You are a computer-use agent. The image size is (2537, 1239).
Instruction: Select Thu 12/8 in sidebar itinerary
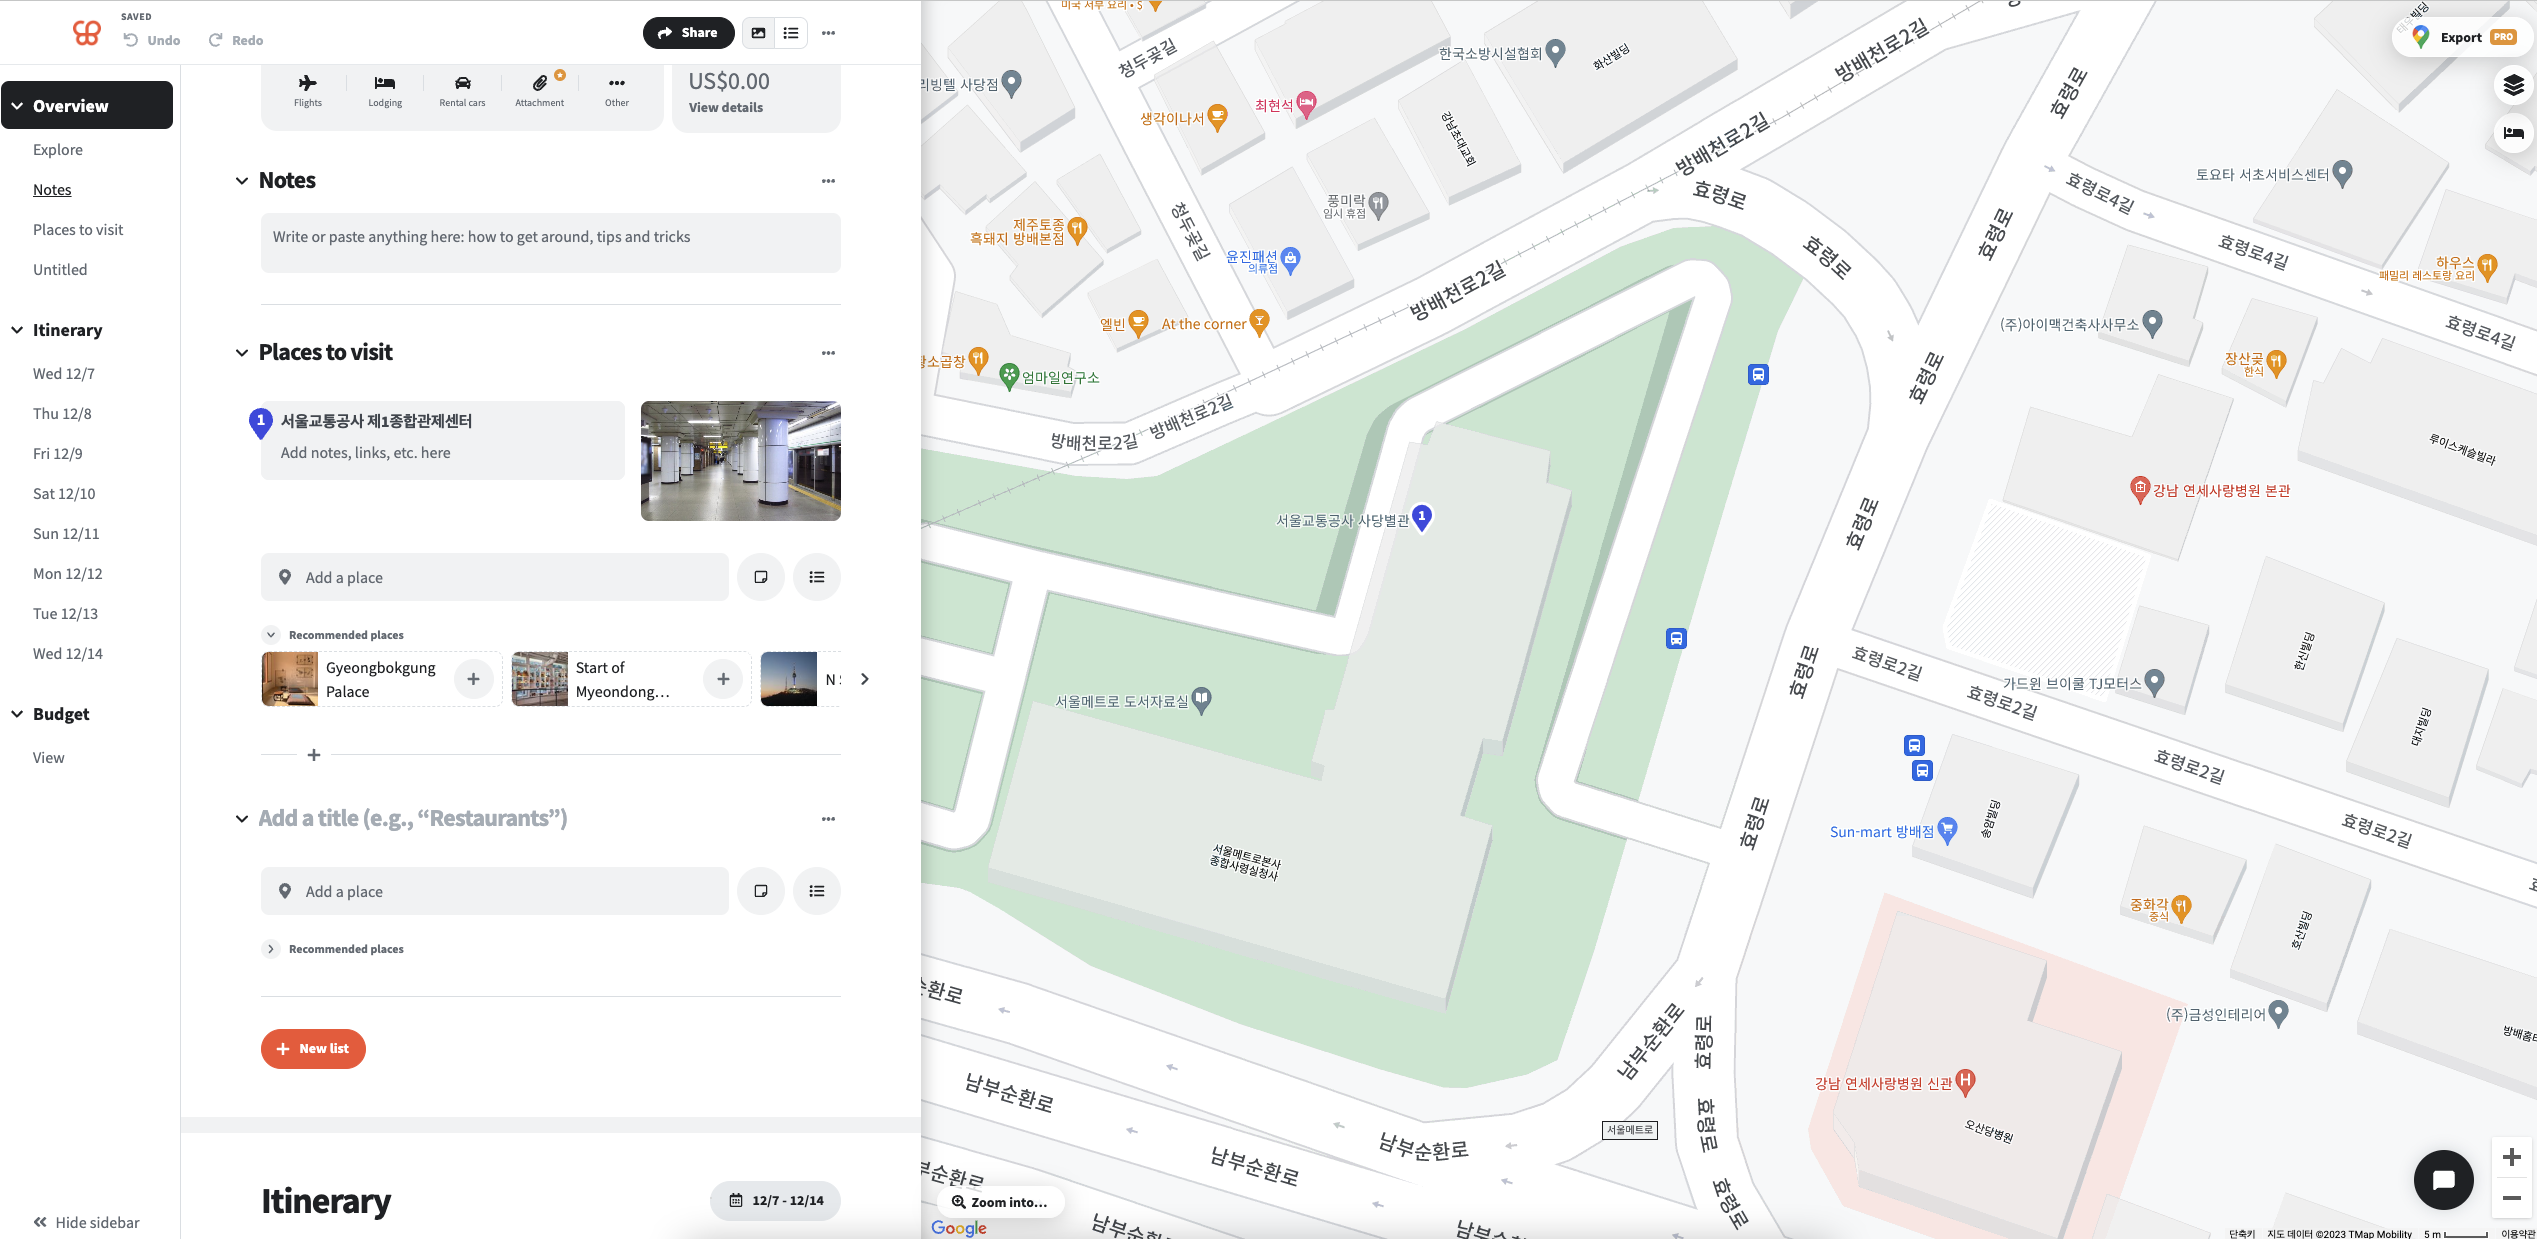tap(62, 414)
